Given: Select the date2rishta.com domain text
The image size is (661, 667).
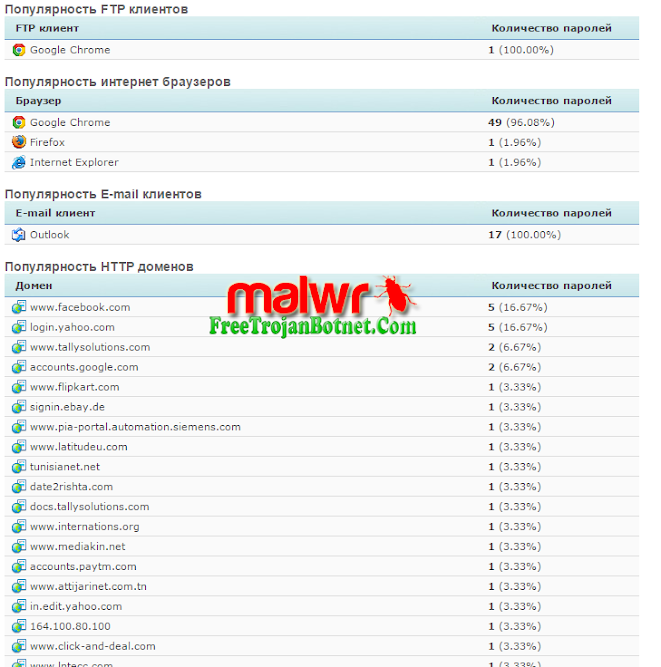Looking at the screenshot, I should pos(71,487).
